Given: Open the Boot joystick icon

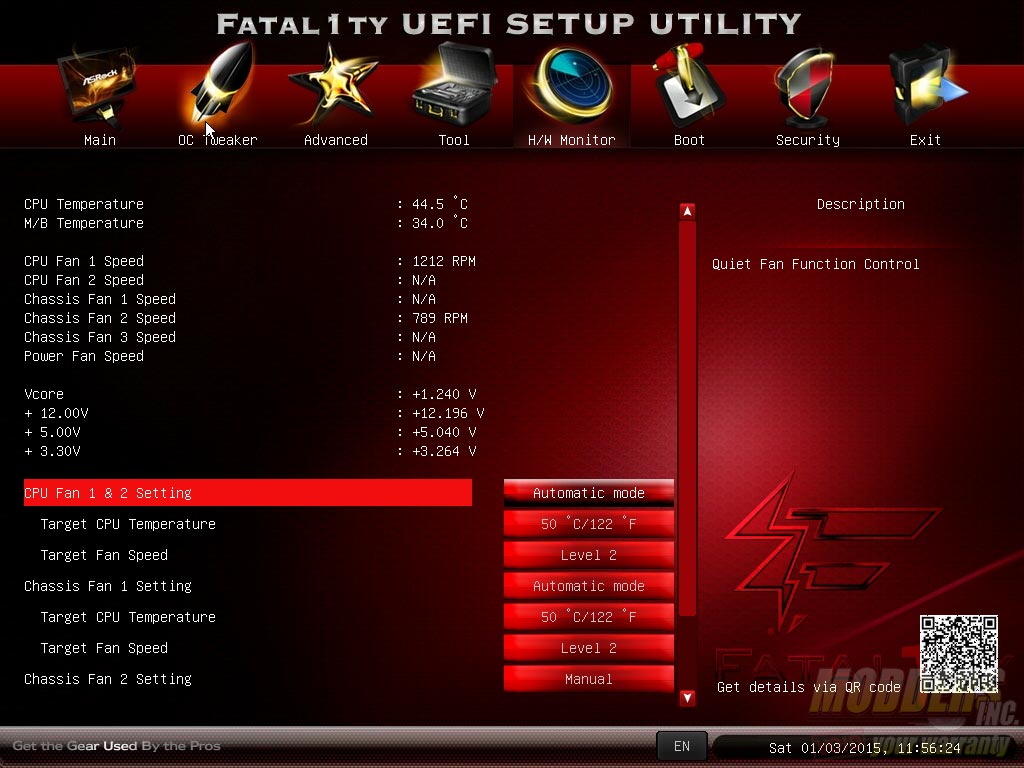Looking at the screenshot, I should [688, 85].
